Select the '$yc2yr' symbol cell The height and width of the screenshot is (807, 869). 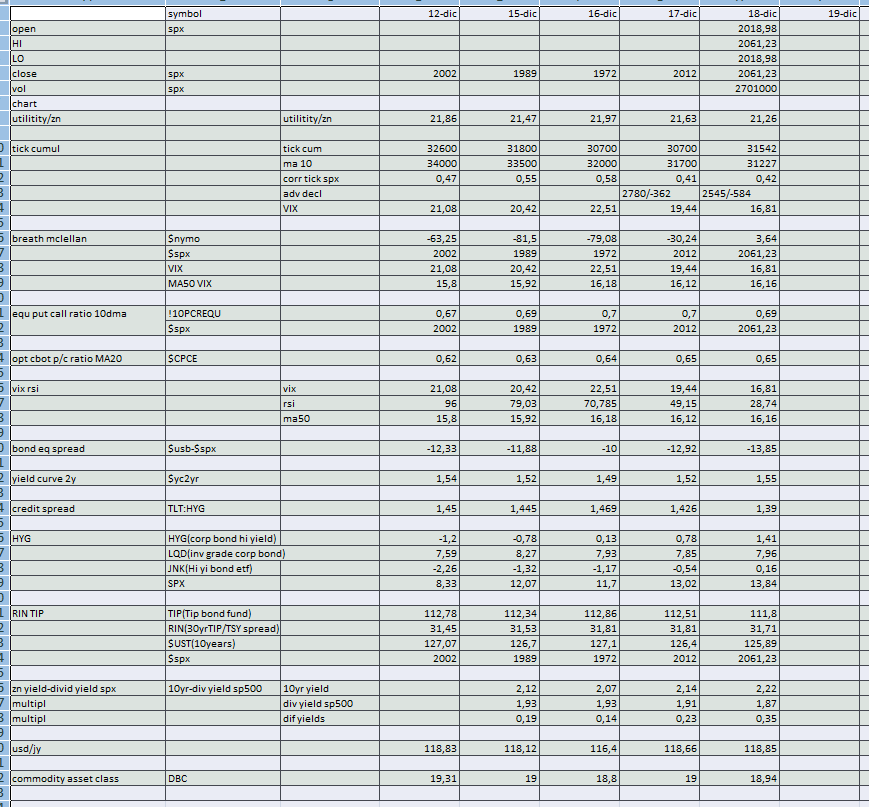click(223, 478)
